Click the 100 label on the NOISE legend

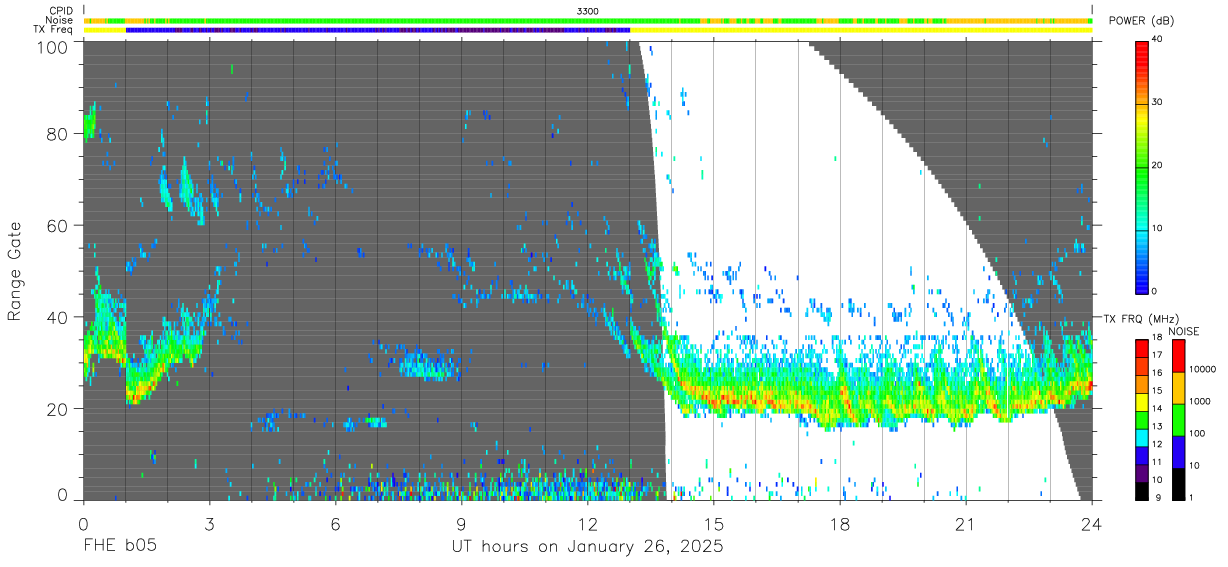(x=1196, y=435)
